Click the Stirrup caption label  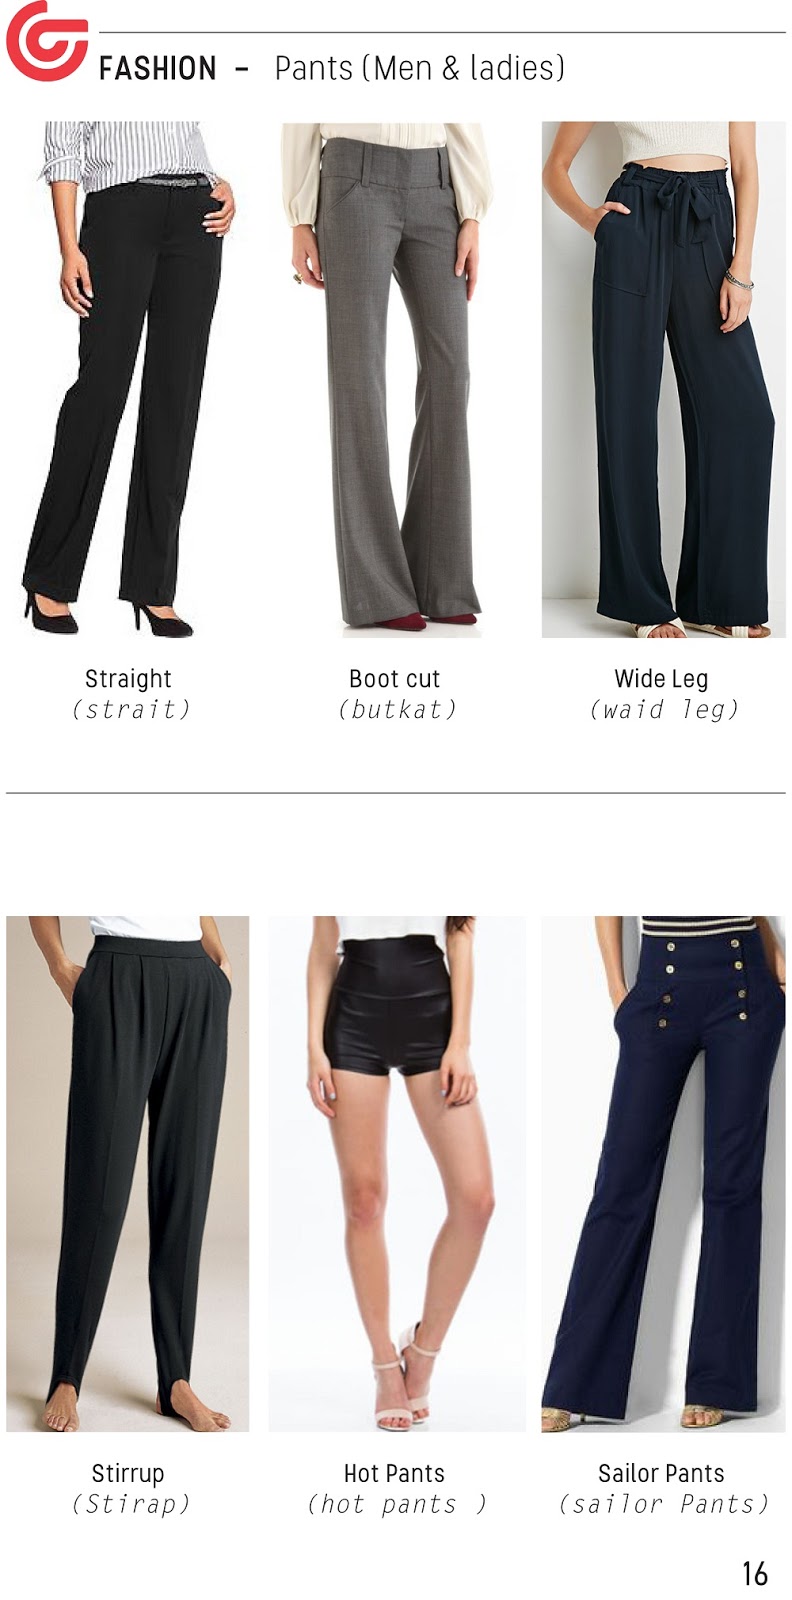click(127, 1472)
